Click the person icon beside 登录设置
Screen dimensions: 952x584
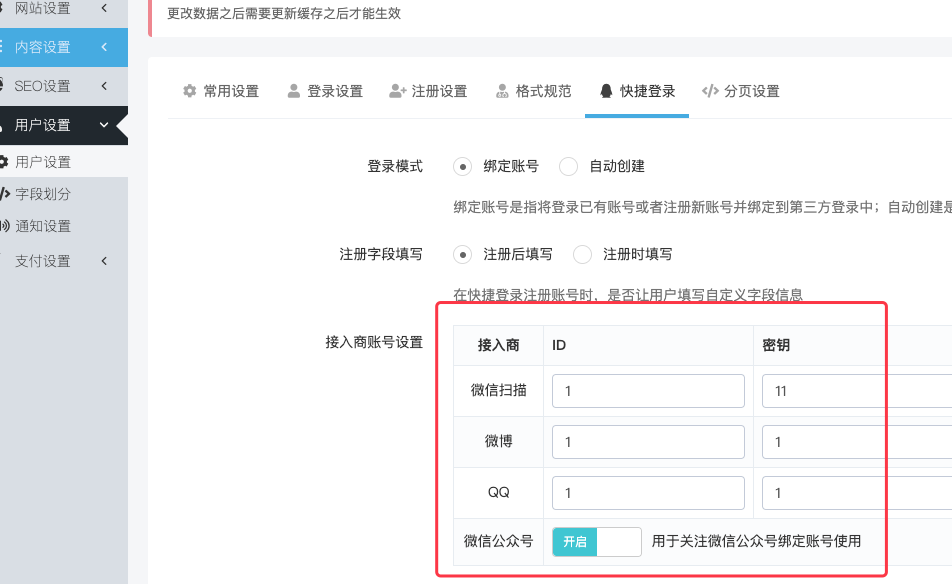(x=294, y=91)
